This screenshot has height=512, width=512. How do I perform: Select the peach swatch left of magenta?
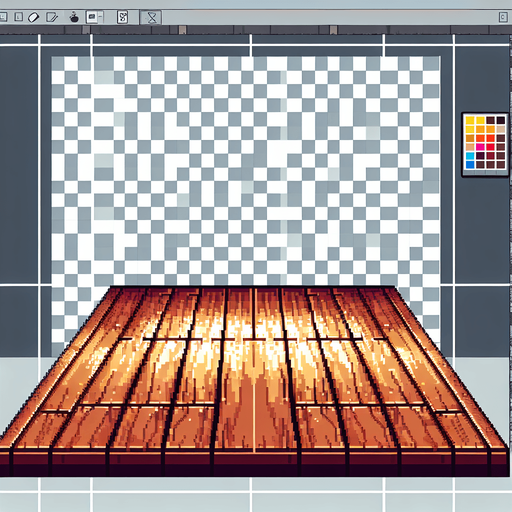click(x=470, y=147)
